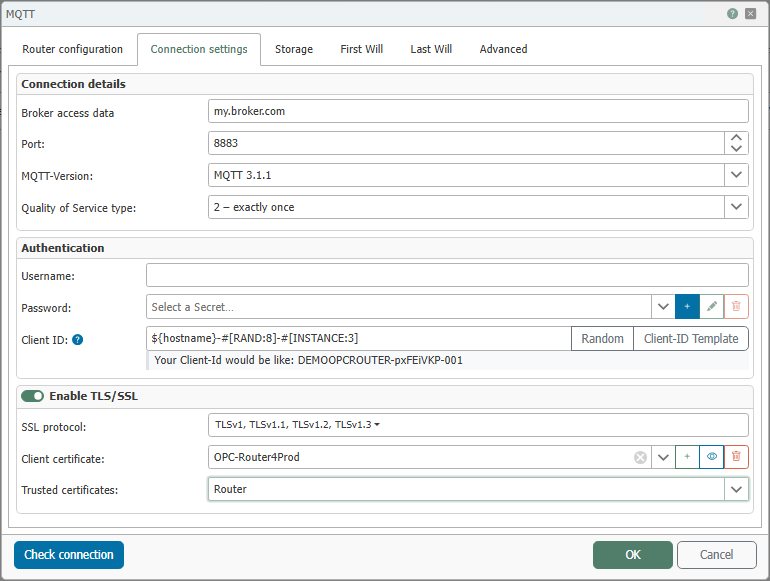Add a new client certificate
The height and width of the screenshot is (581, 770).
[687, 457]
